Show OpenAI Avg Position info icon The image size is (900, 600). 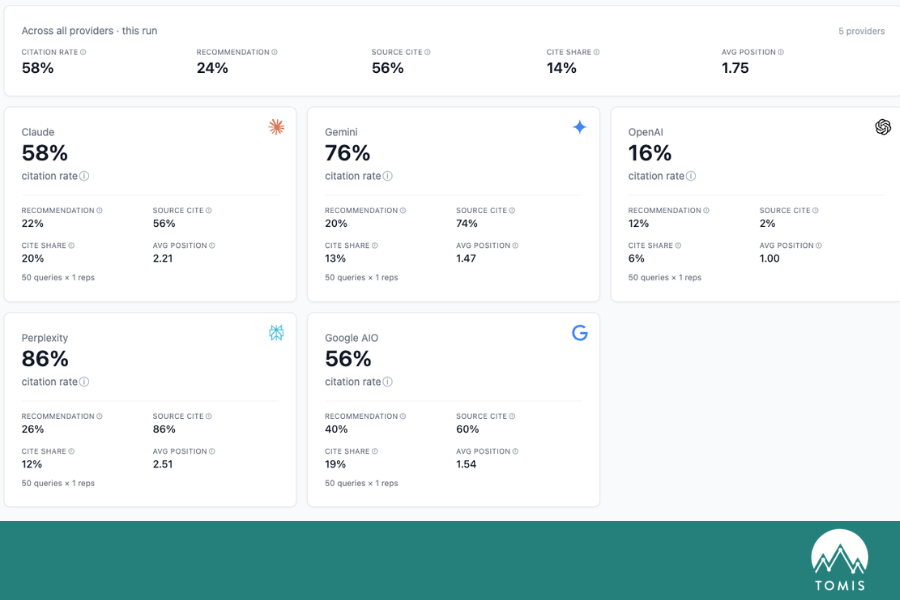819,246
